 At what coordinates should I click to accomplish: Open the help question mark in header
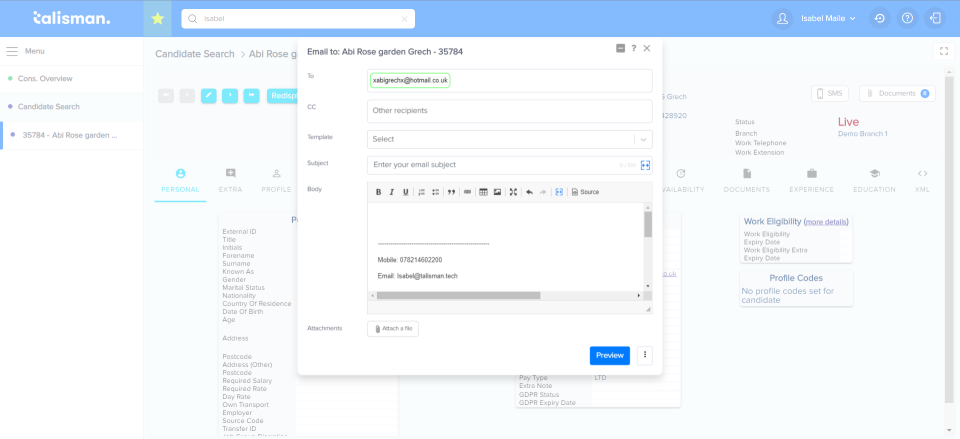tap(907, 18)
